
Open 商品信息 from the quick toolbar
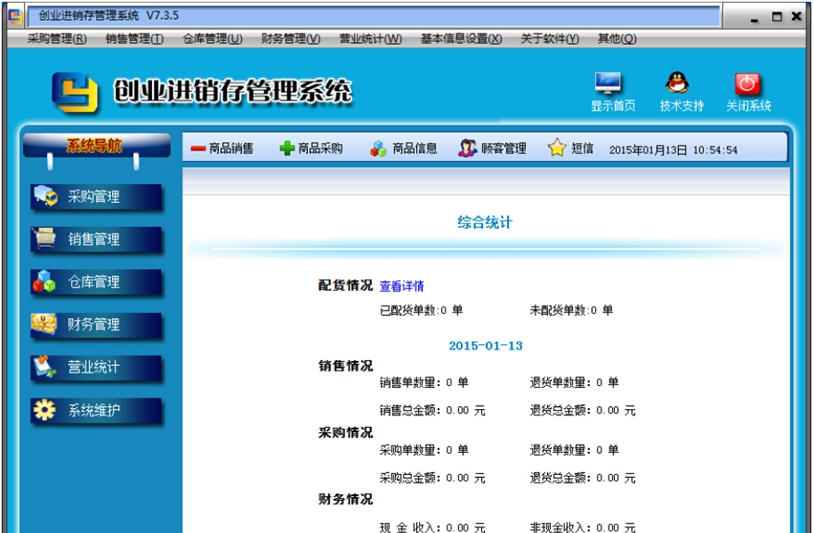403,148
